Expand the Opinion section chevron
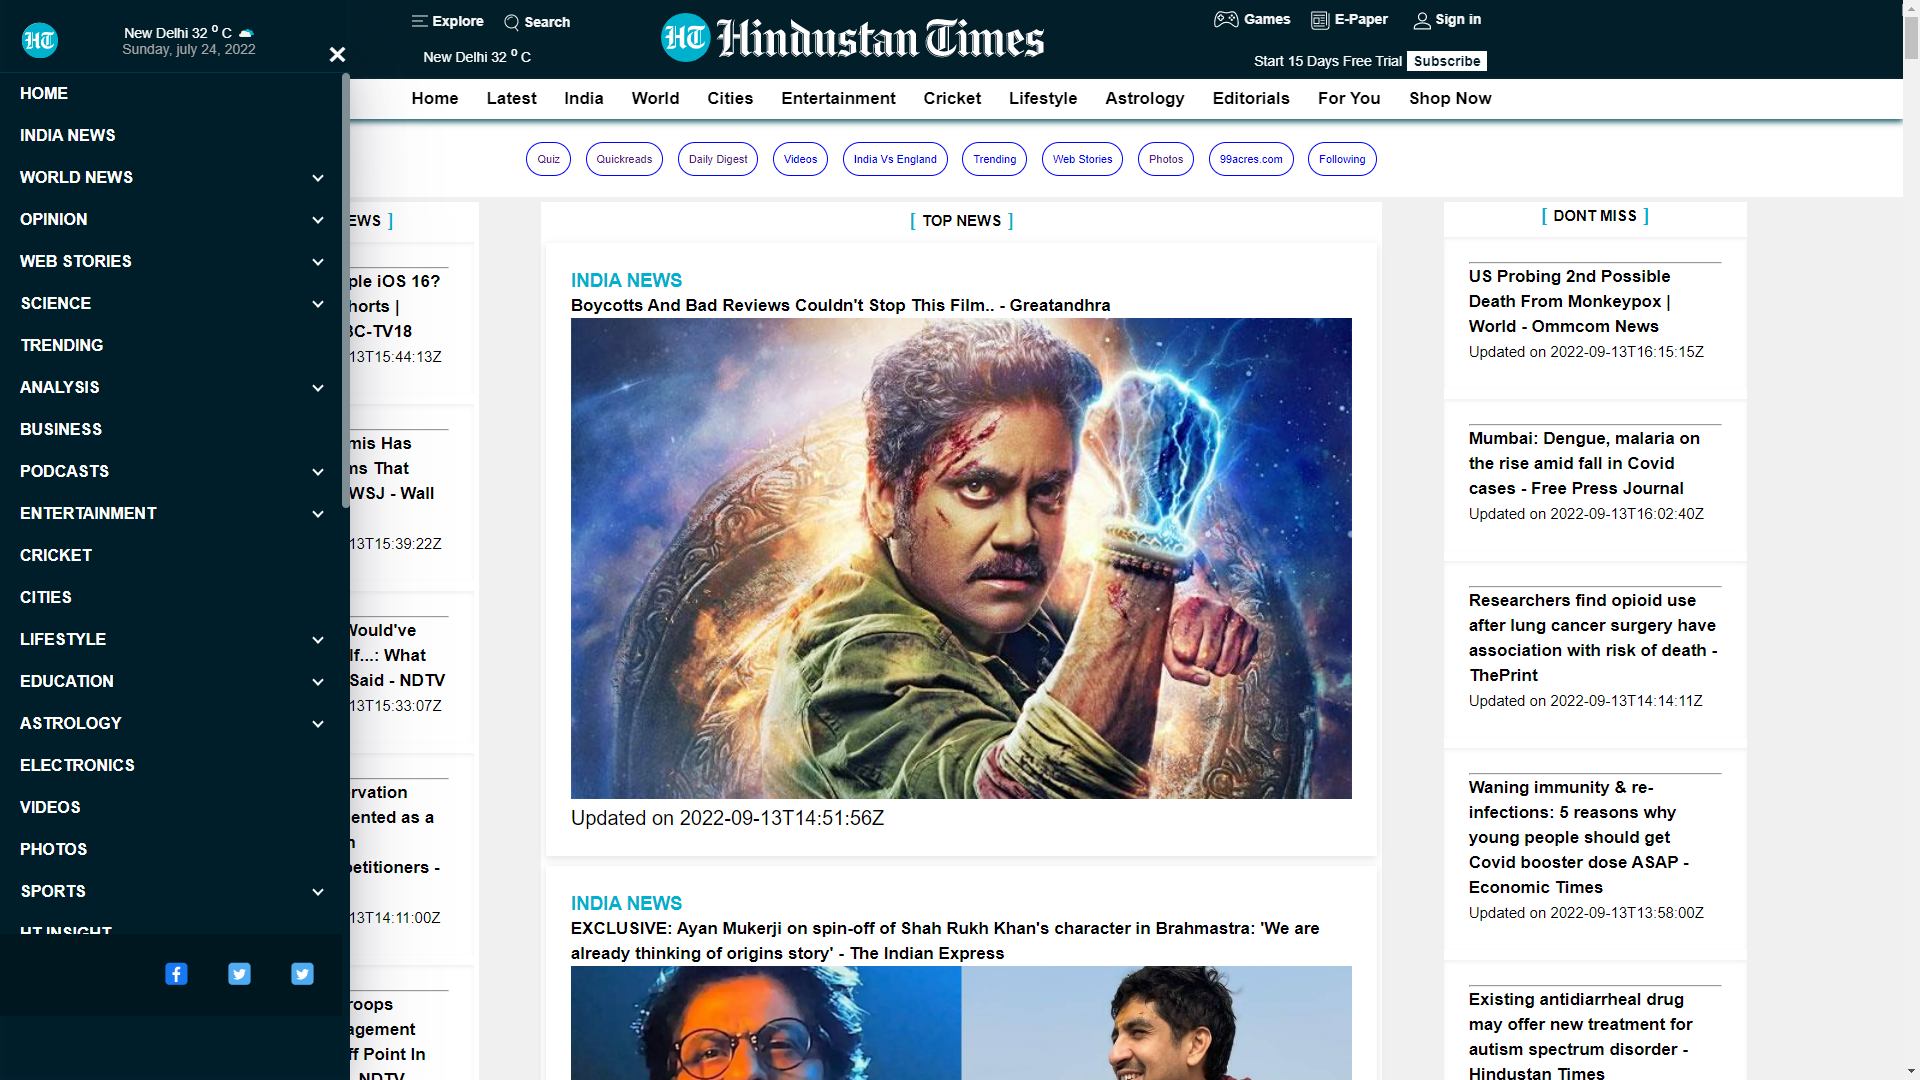The width and height of the screenshot is (1920, 1080). click(318, 220)
